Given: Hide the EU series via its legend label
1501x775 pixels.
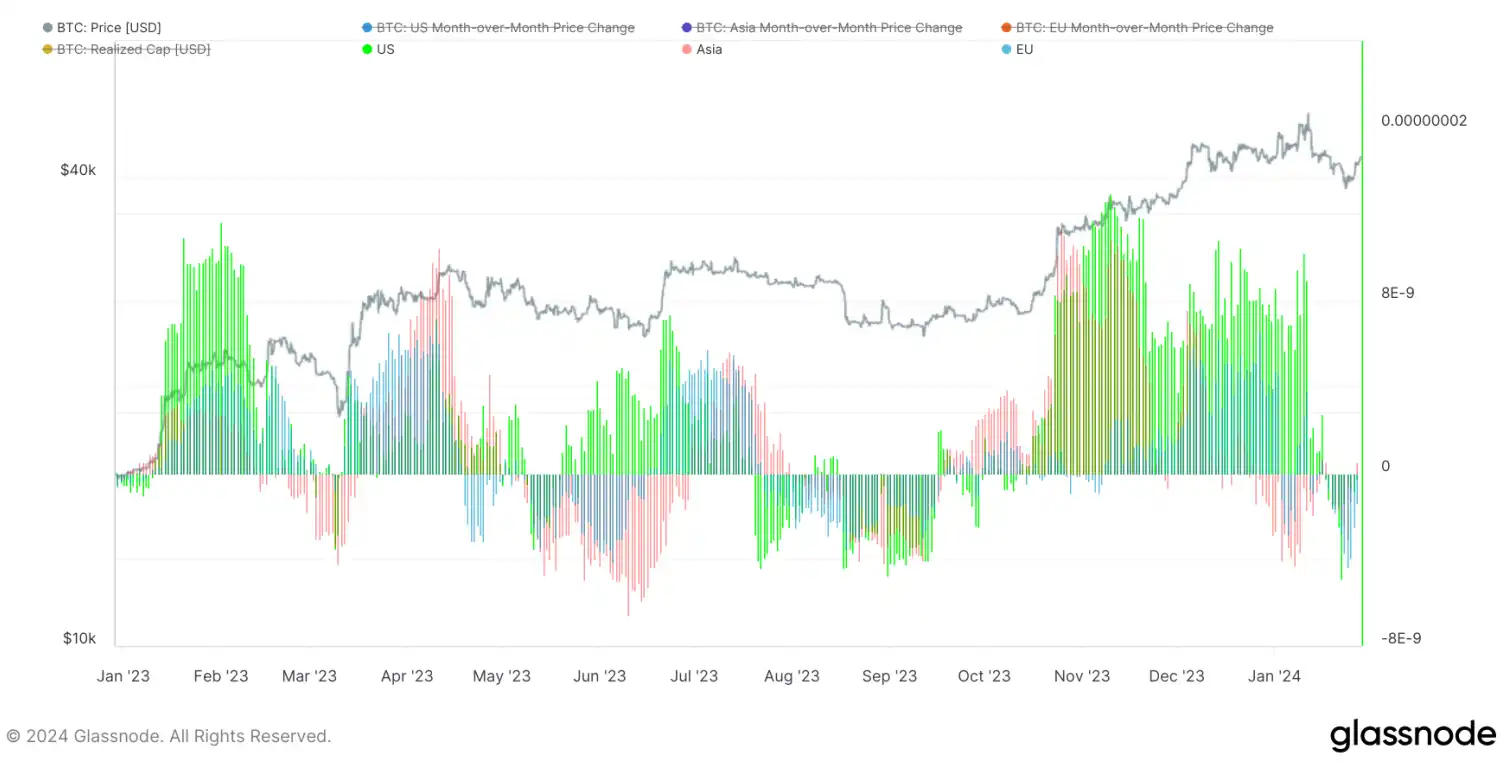Looking at the screenshot, I should pos(1024,49).
